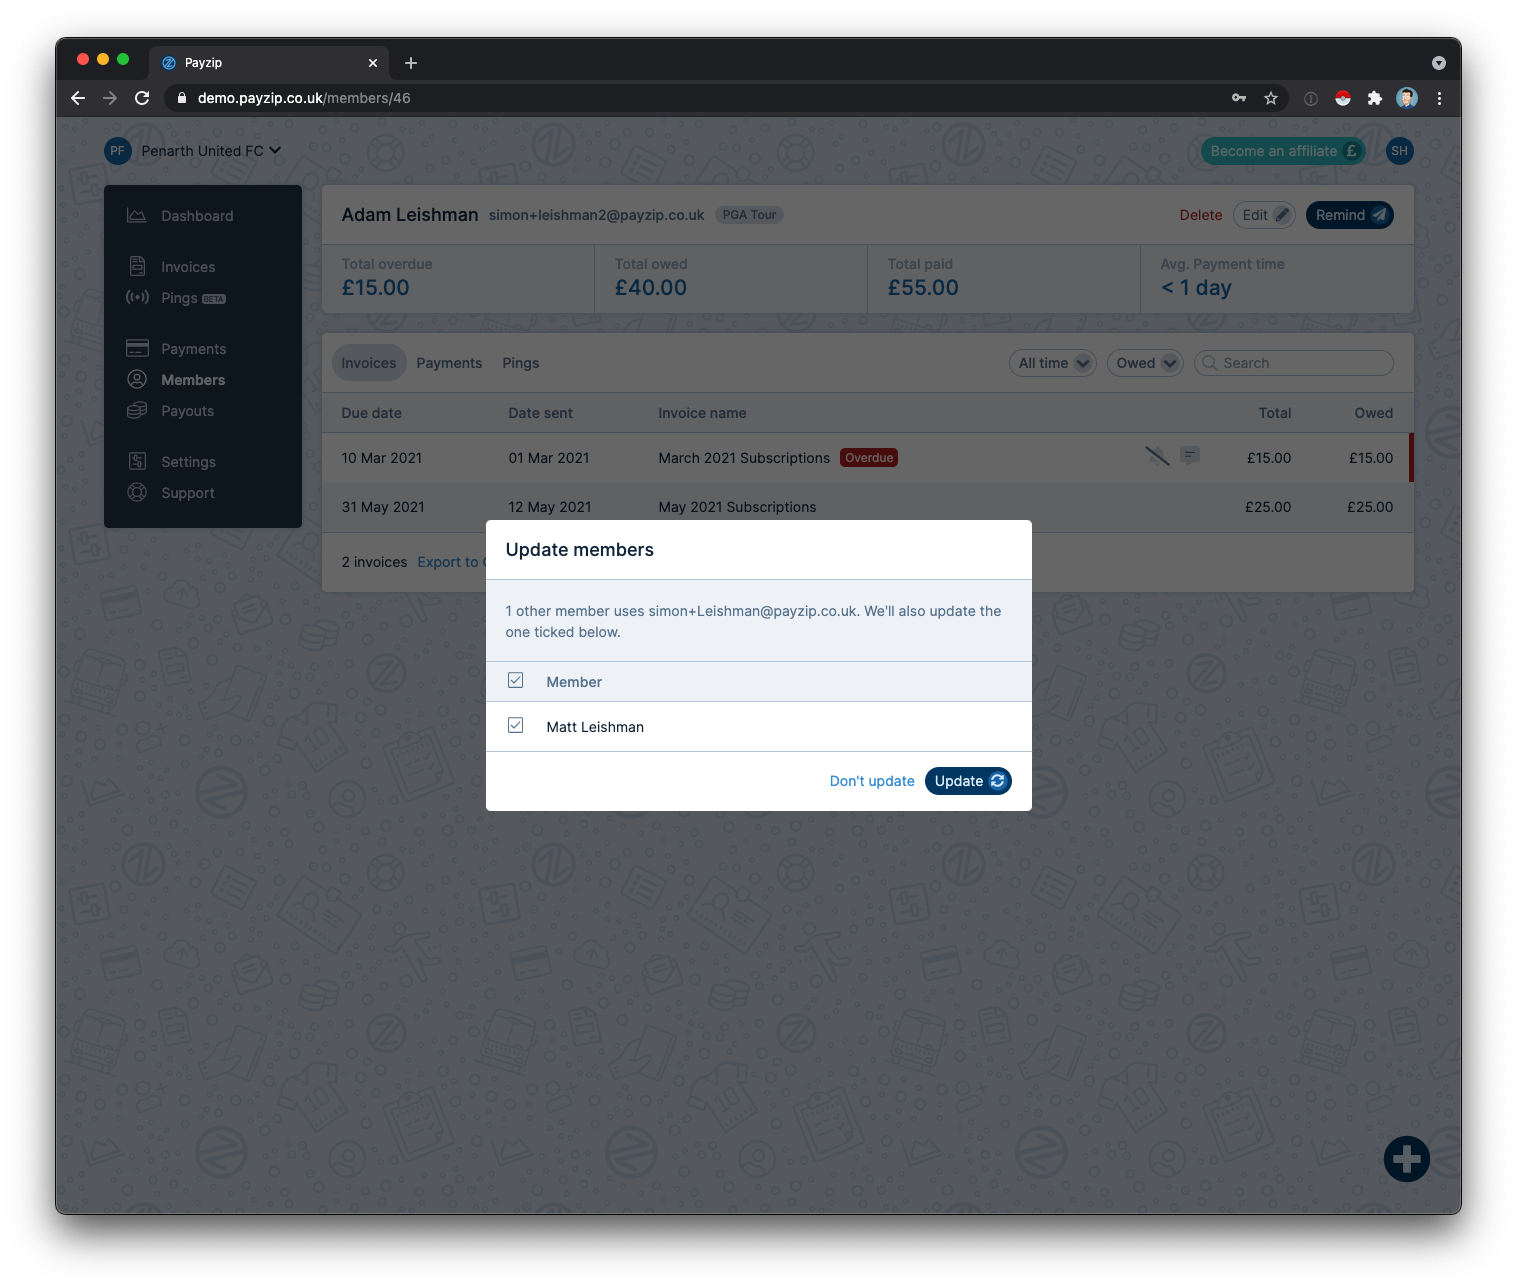
Task: Click the Payouts coins icon
Action: 137,410
